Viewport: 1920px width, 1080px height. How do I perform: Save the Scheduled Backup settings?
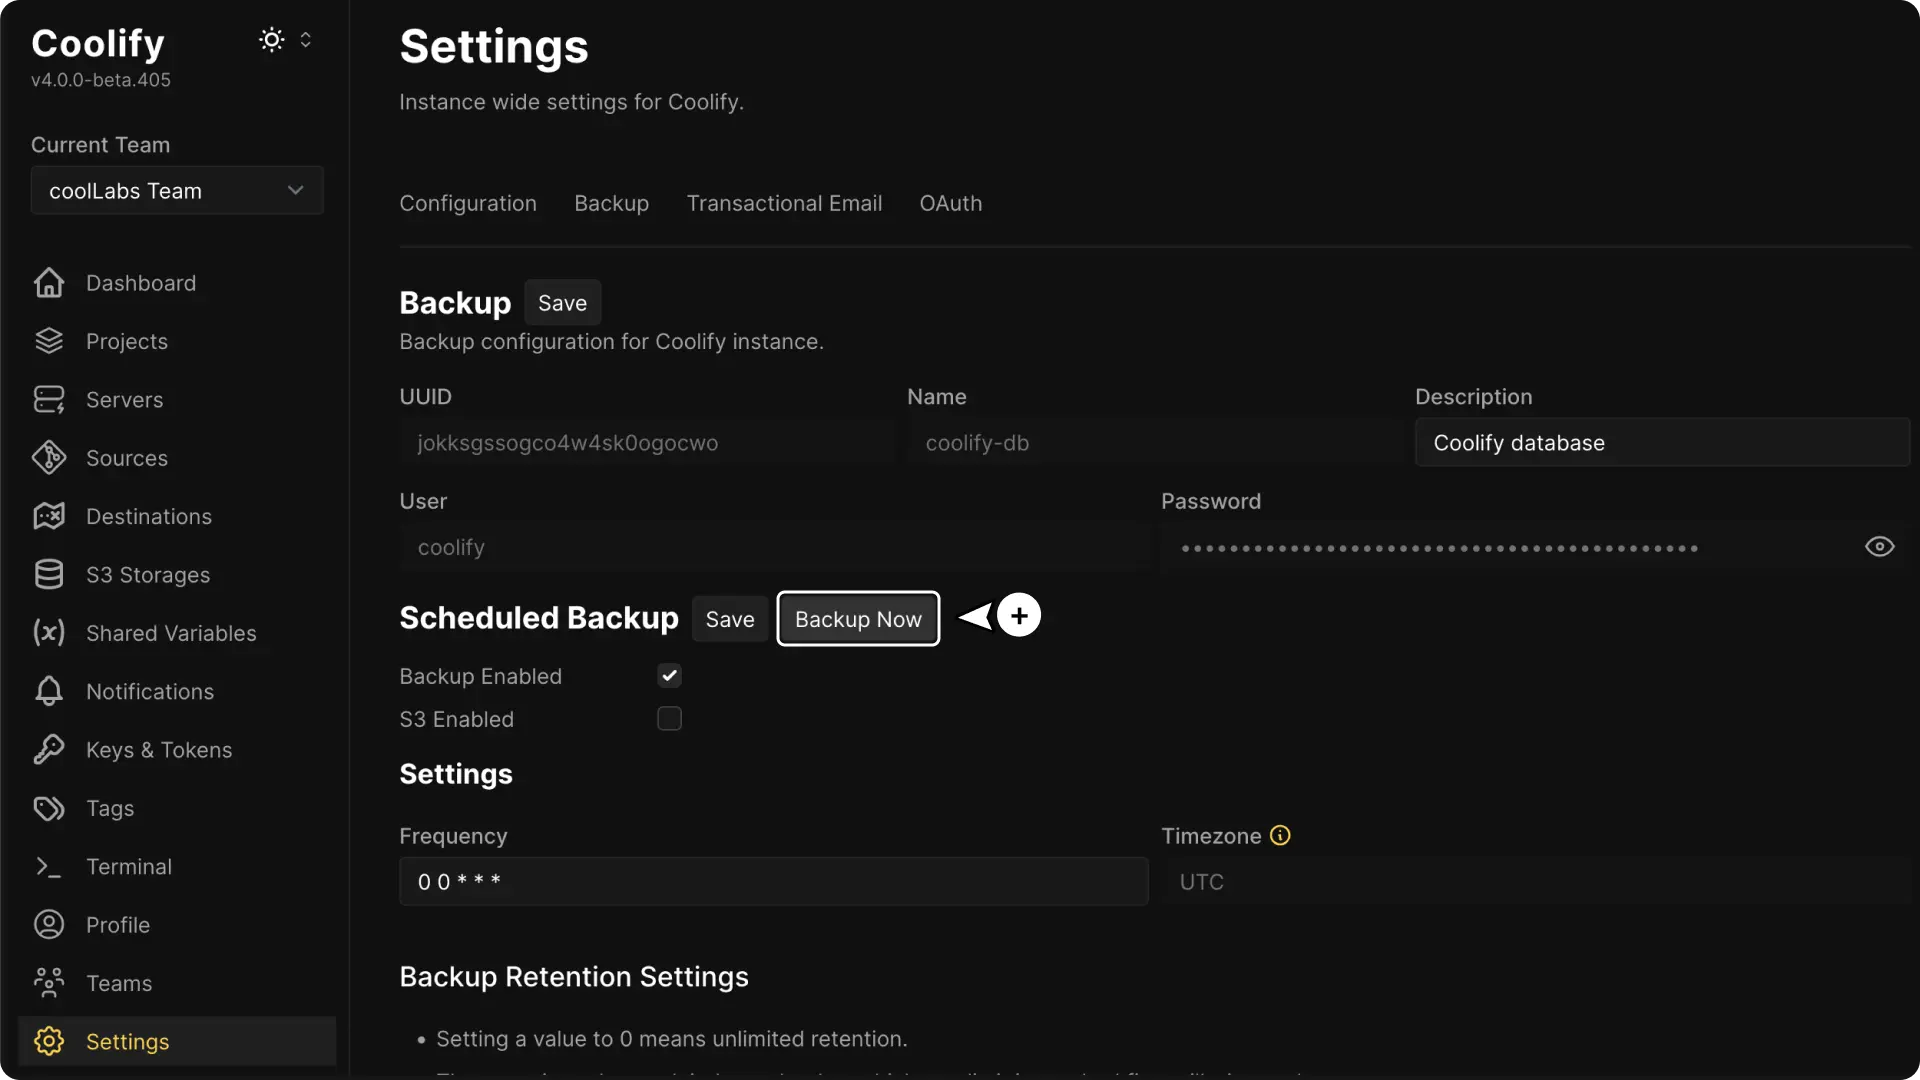[729, 618]
